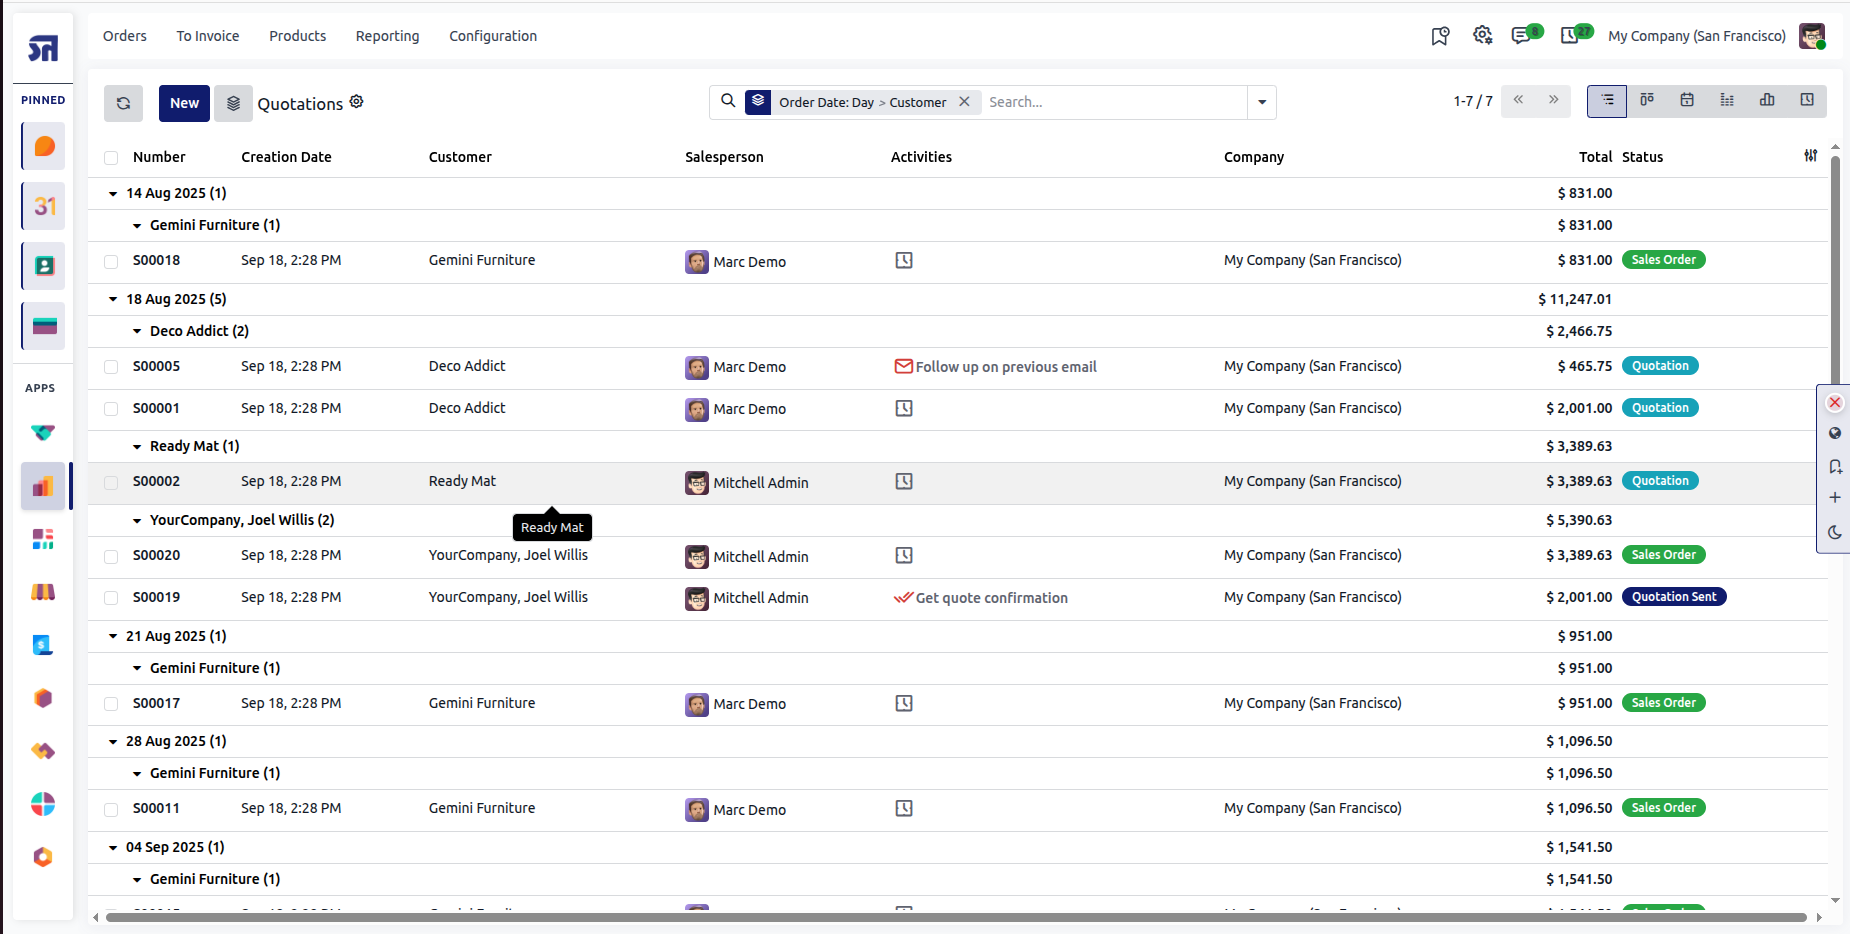Open the search options dropdown arrow

click(1262, 102)
